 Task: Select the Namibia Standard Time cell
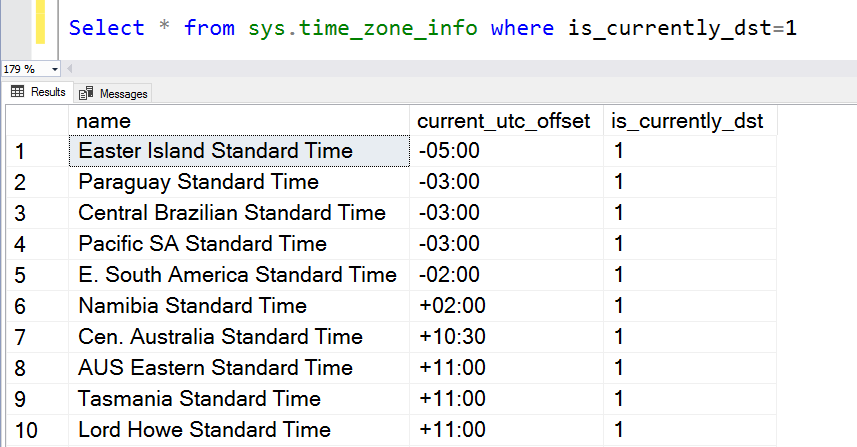239,306
